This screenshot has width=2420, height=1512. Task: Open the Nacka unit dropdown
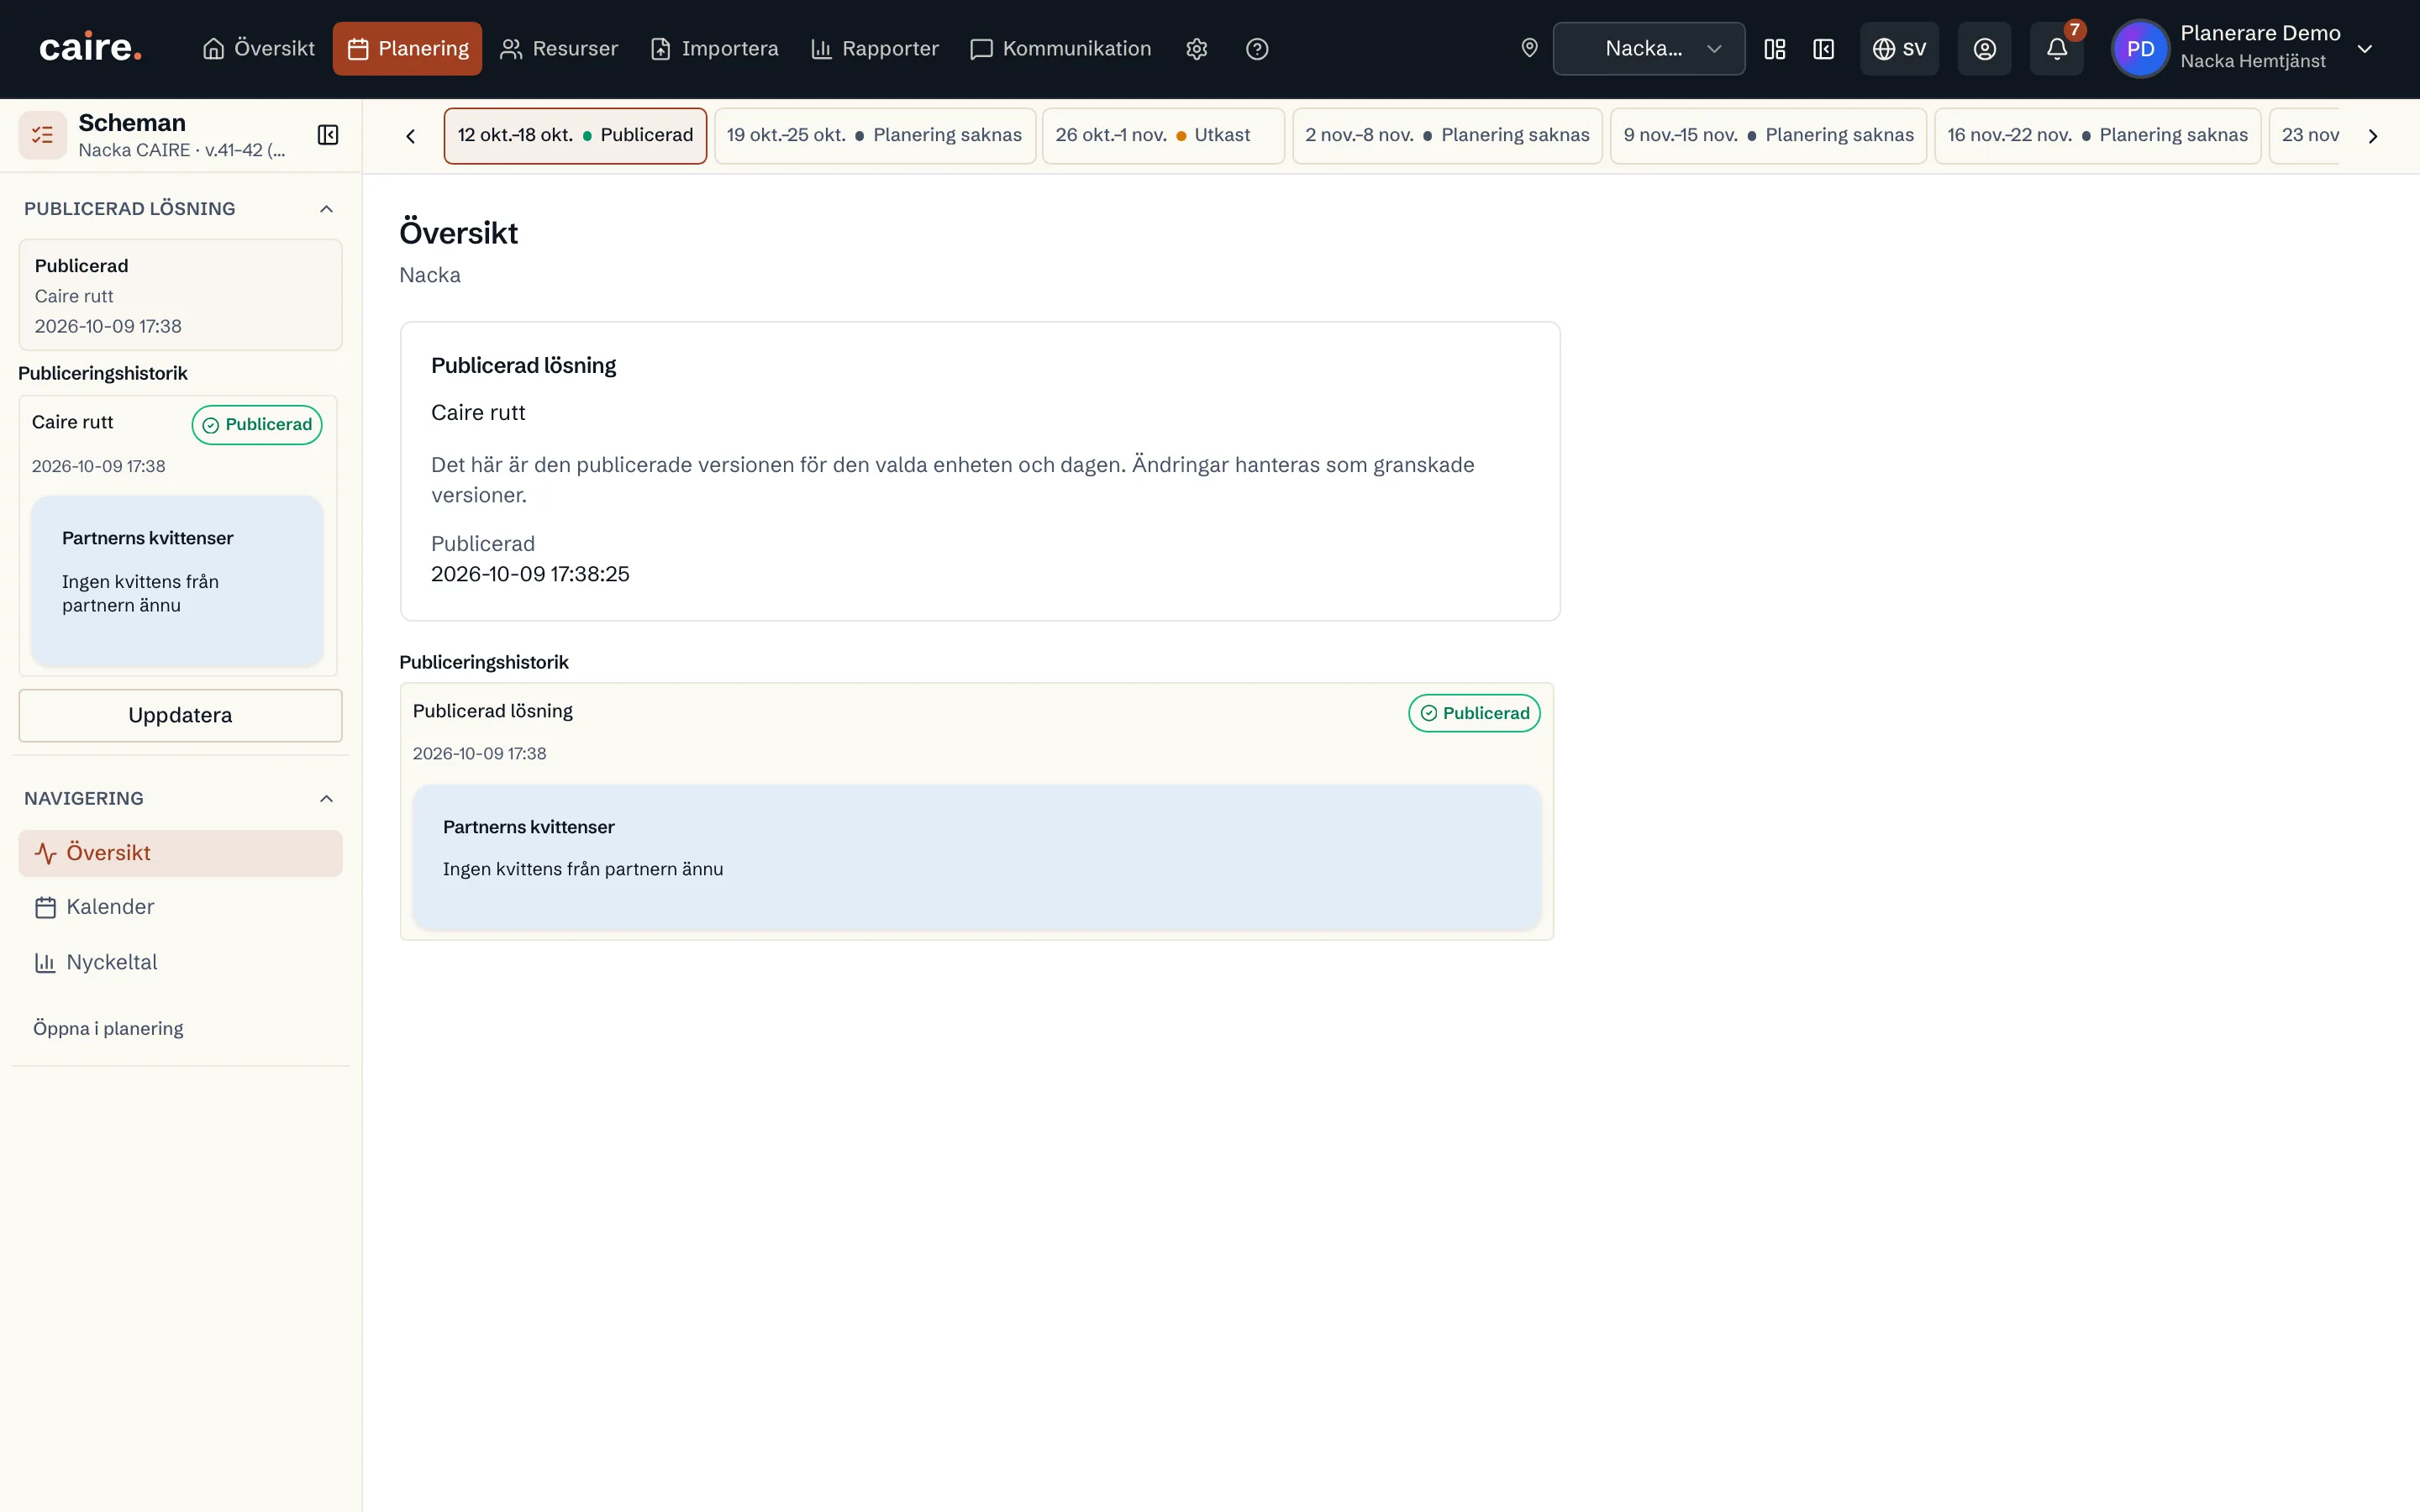pos(1648,49)
